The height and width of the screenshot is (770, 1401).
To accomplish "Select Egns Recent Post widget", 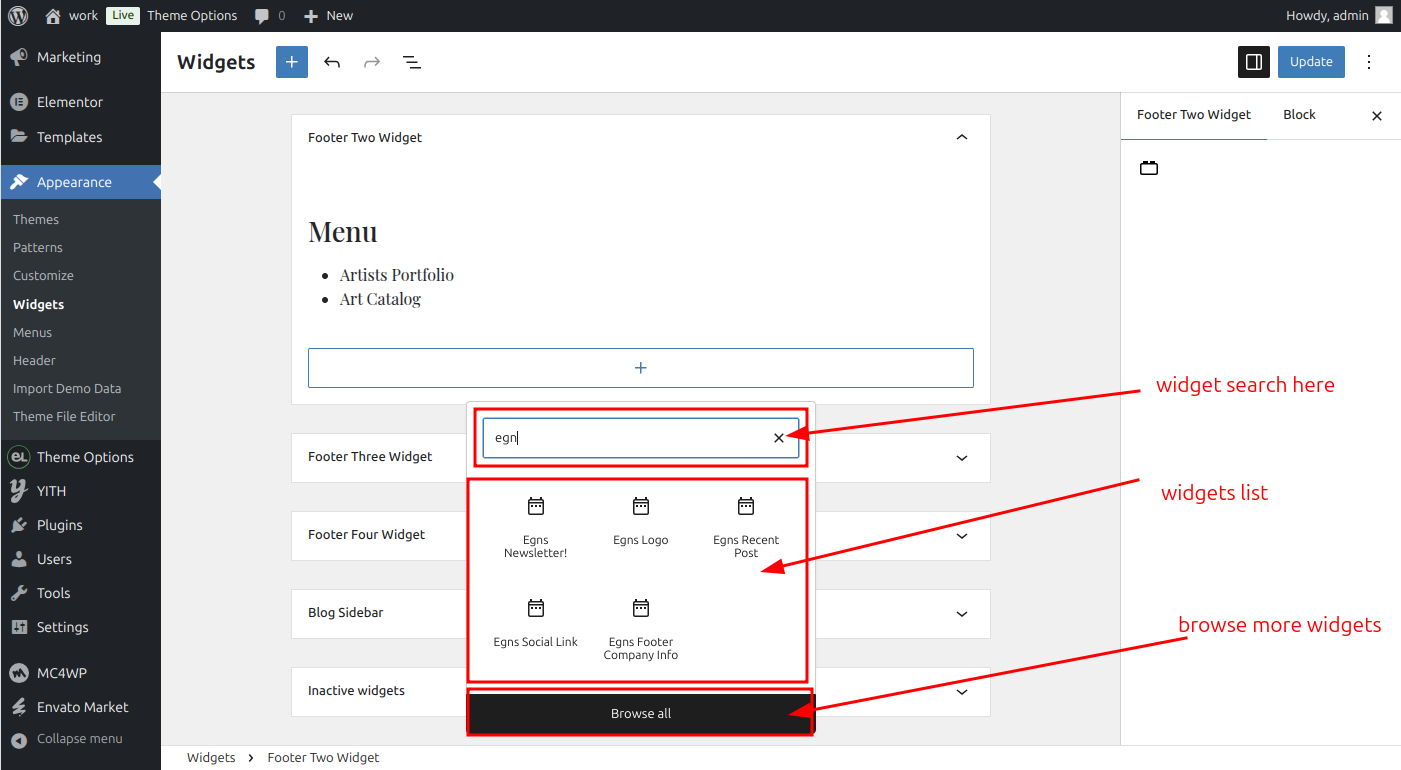I will point(746,528).
